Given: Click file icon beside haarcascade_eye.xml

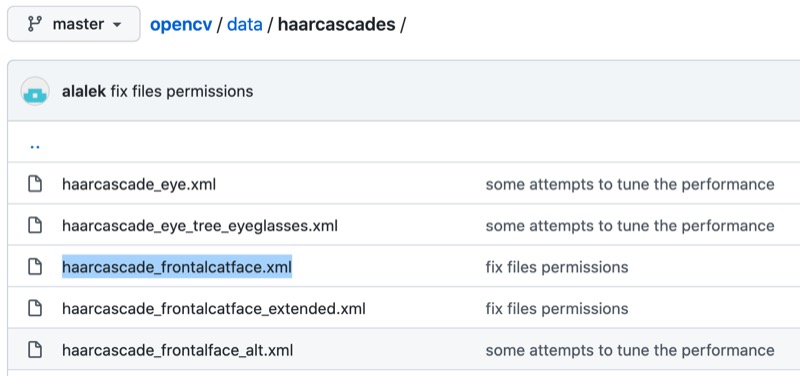Looking at the screenshot, I should pos(35,184).
